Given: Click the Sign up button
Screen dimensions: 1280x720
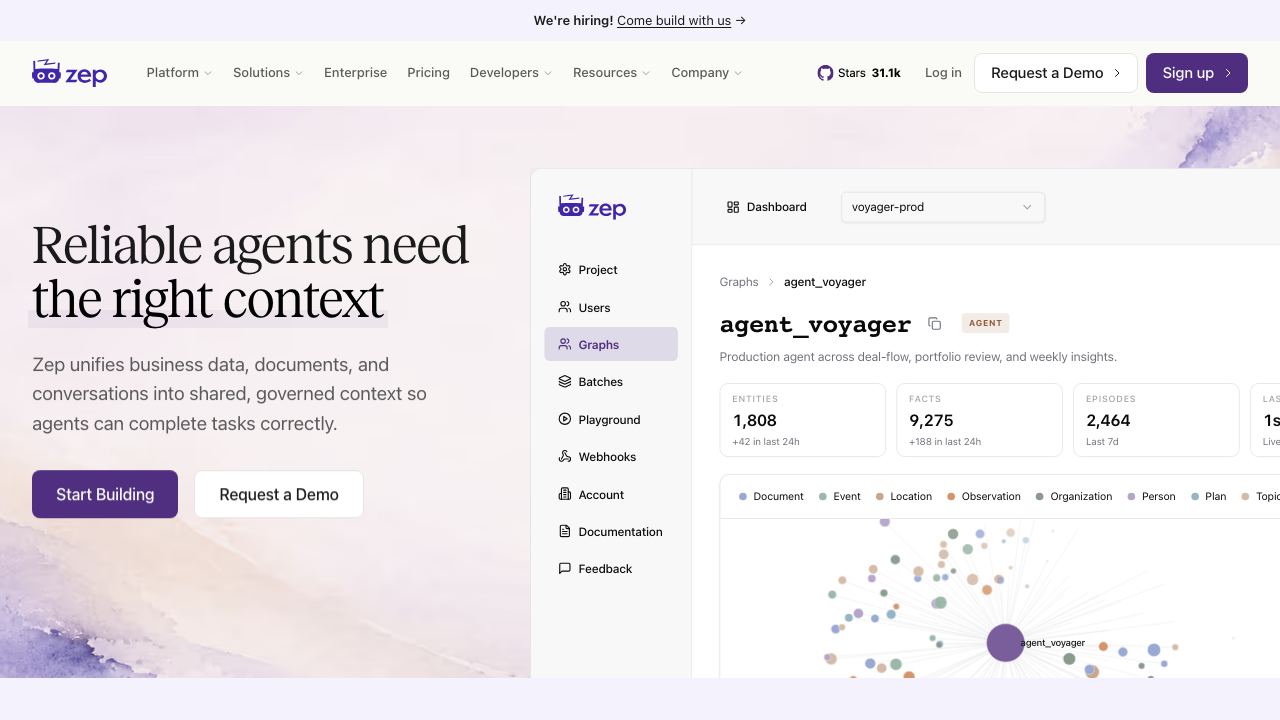Looking at the screenshot, I should 1197,73.
